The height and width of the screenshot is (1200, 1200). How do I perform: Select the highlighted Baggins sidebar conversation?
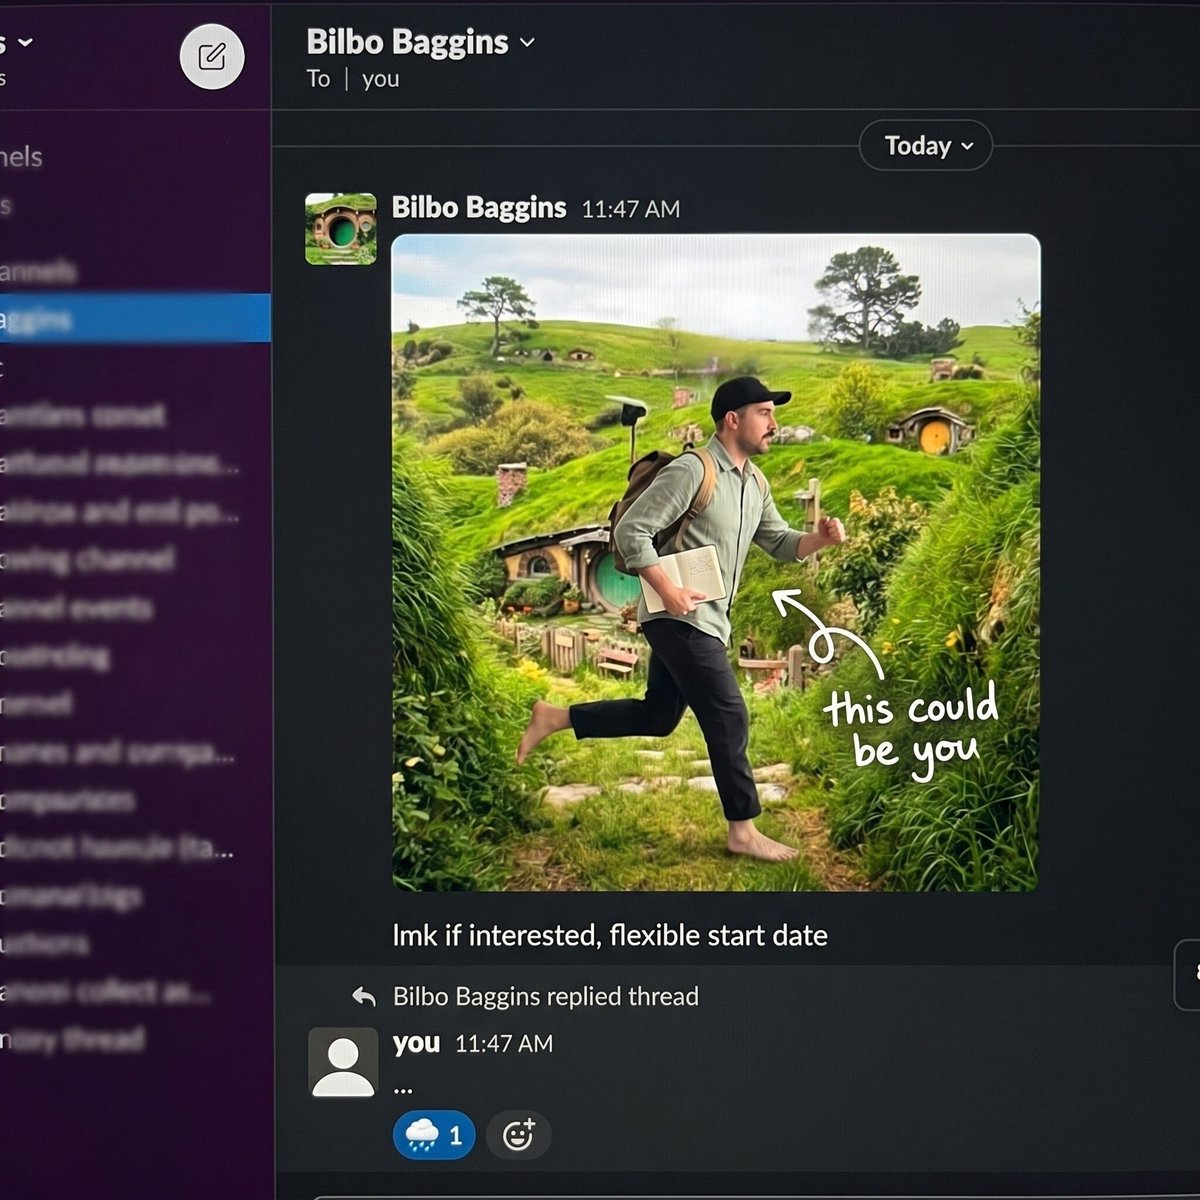[x=135, y=319]
